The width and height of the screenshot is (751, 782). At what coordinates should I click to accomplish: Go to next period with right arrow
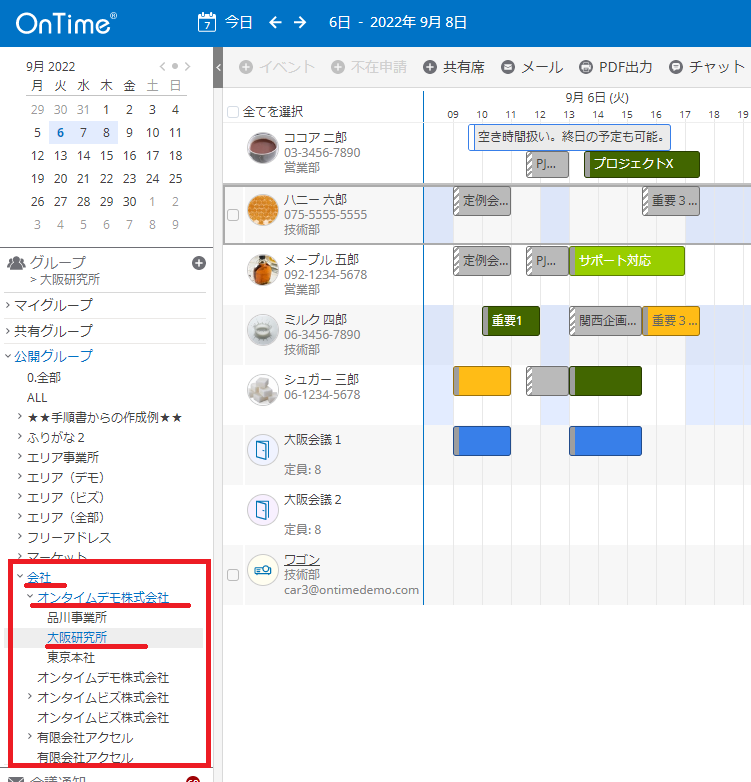[300, 22]
